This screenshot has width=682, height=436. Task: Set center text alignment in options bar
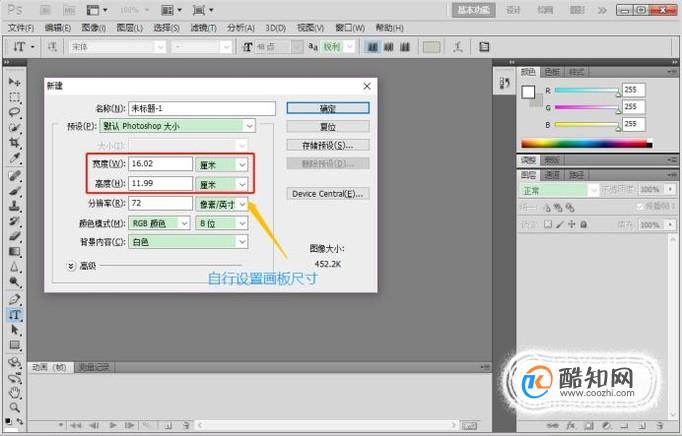pyautogui.click(x=389, y=47)
